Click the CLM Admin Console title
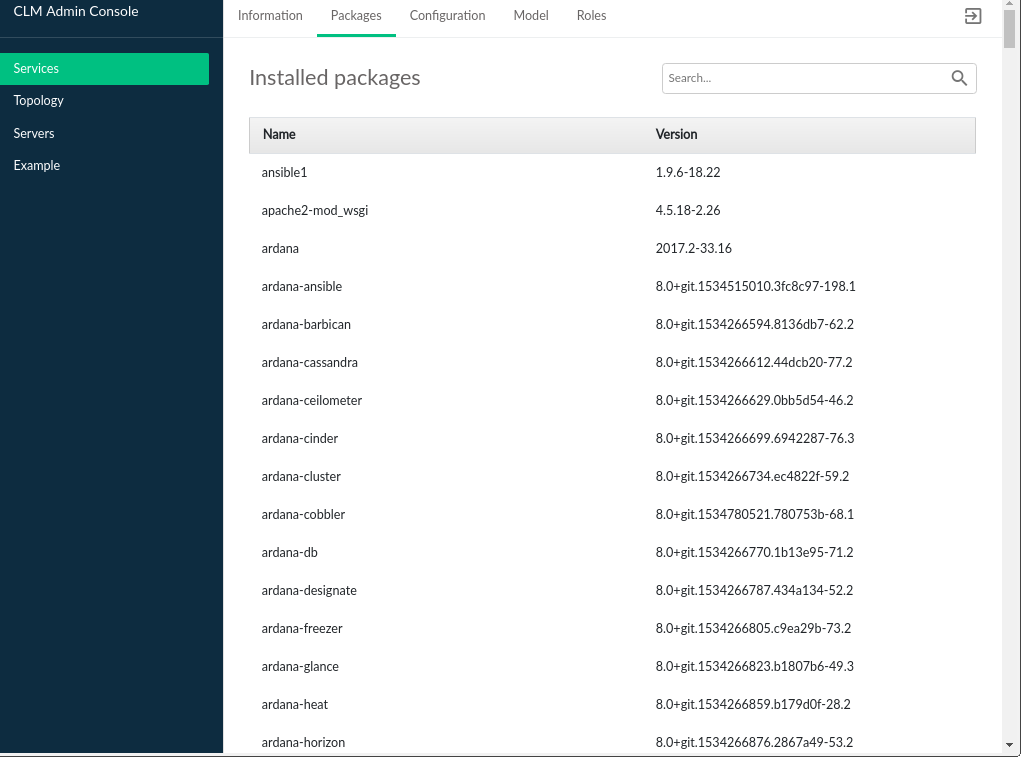Screen dimensions: 1021x757 (76, 12)
